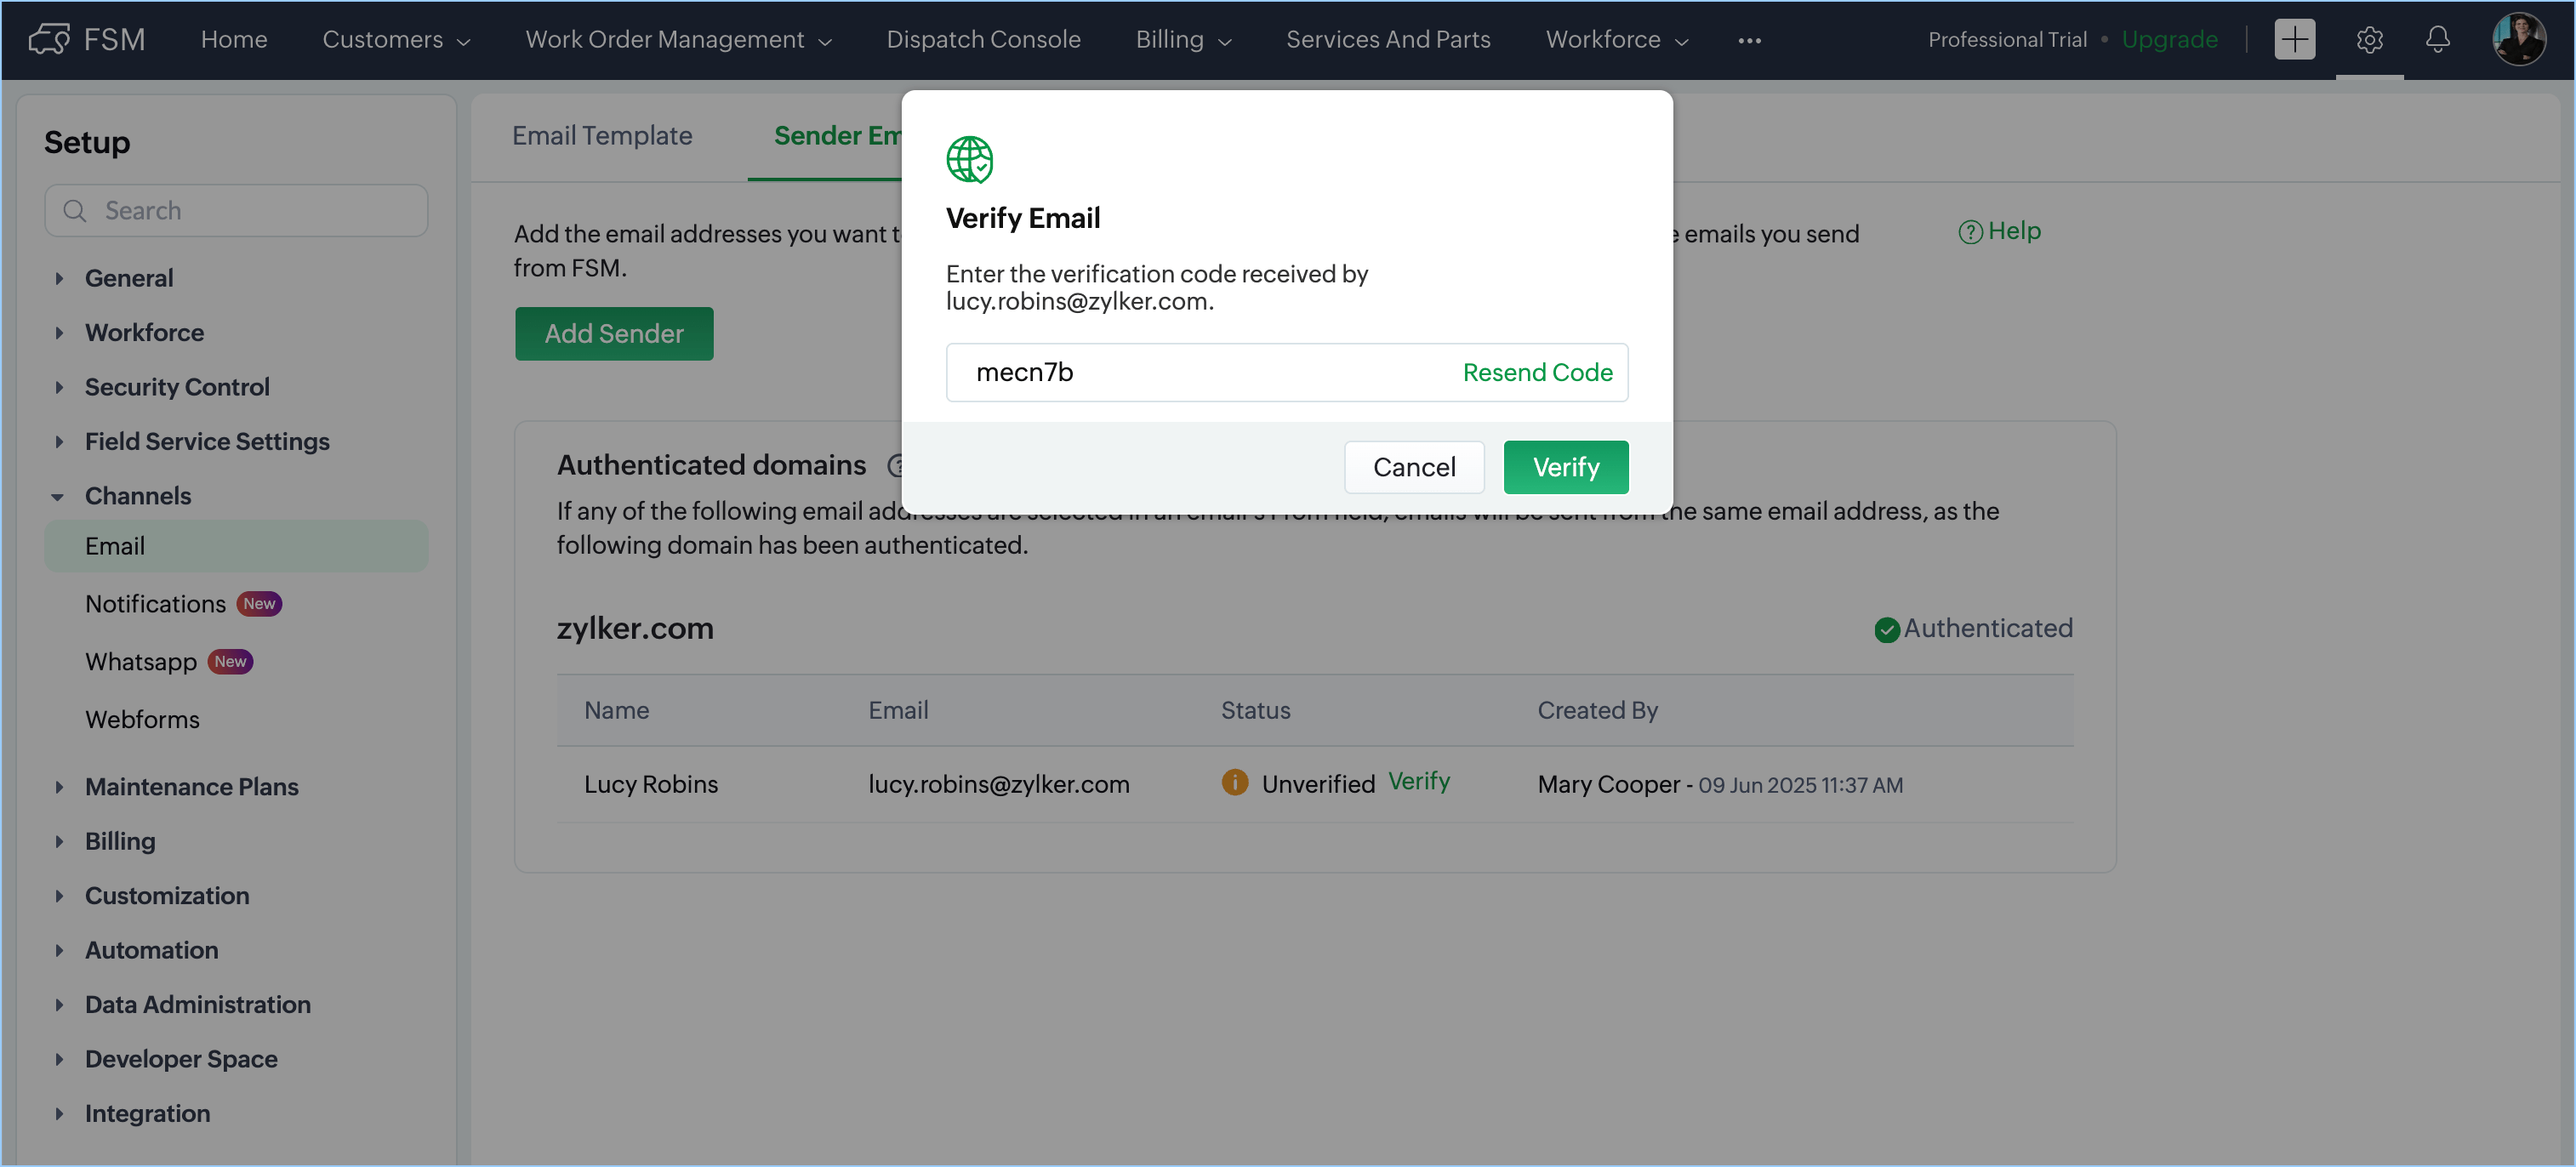Open the Work Order Management dropdown

tap(678, 39)
